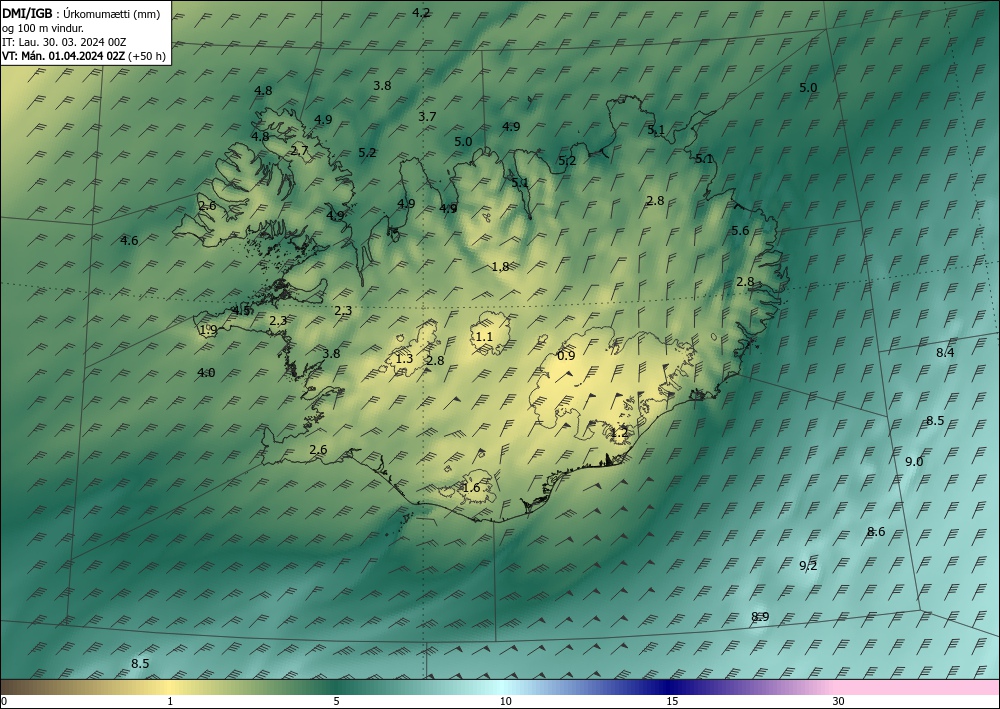1000x709 pixels.
Task: Click the 1.6 value on the southern glacier
Action: [x=471, y=488]
